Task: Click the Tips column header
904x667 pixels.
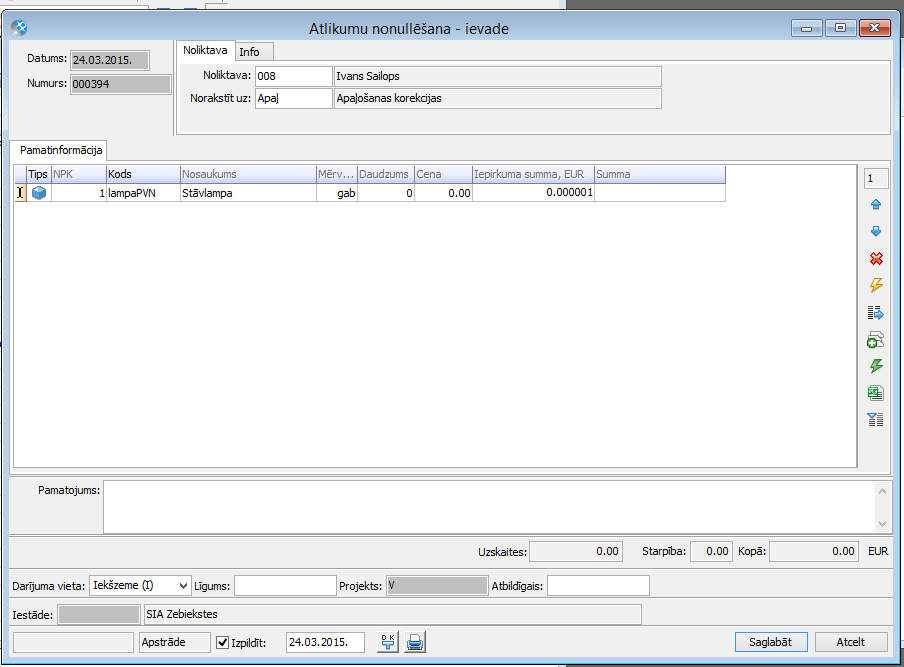Action: (38, 174)
